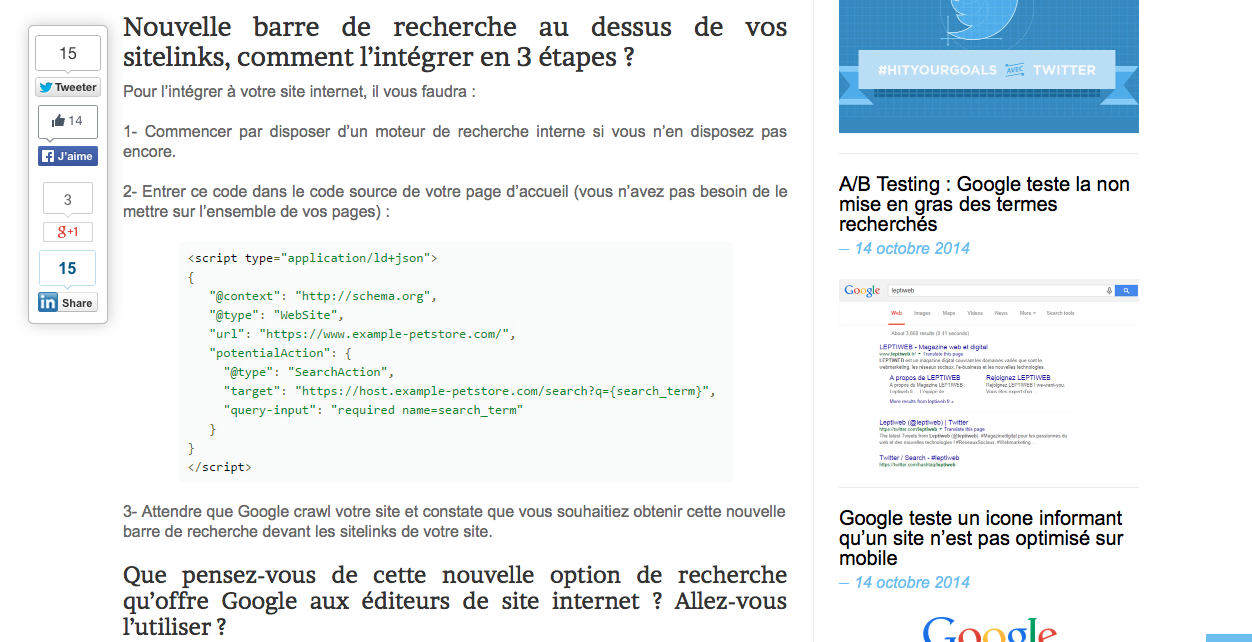Click first '14 octobre 2014' date under A/B Testing
Viewport: 1252px width, 642px height.
coord(912,248)
